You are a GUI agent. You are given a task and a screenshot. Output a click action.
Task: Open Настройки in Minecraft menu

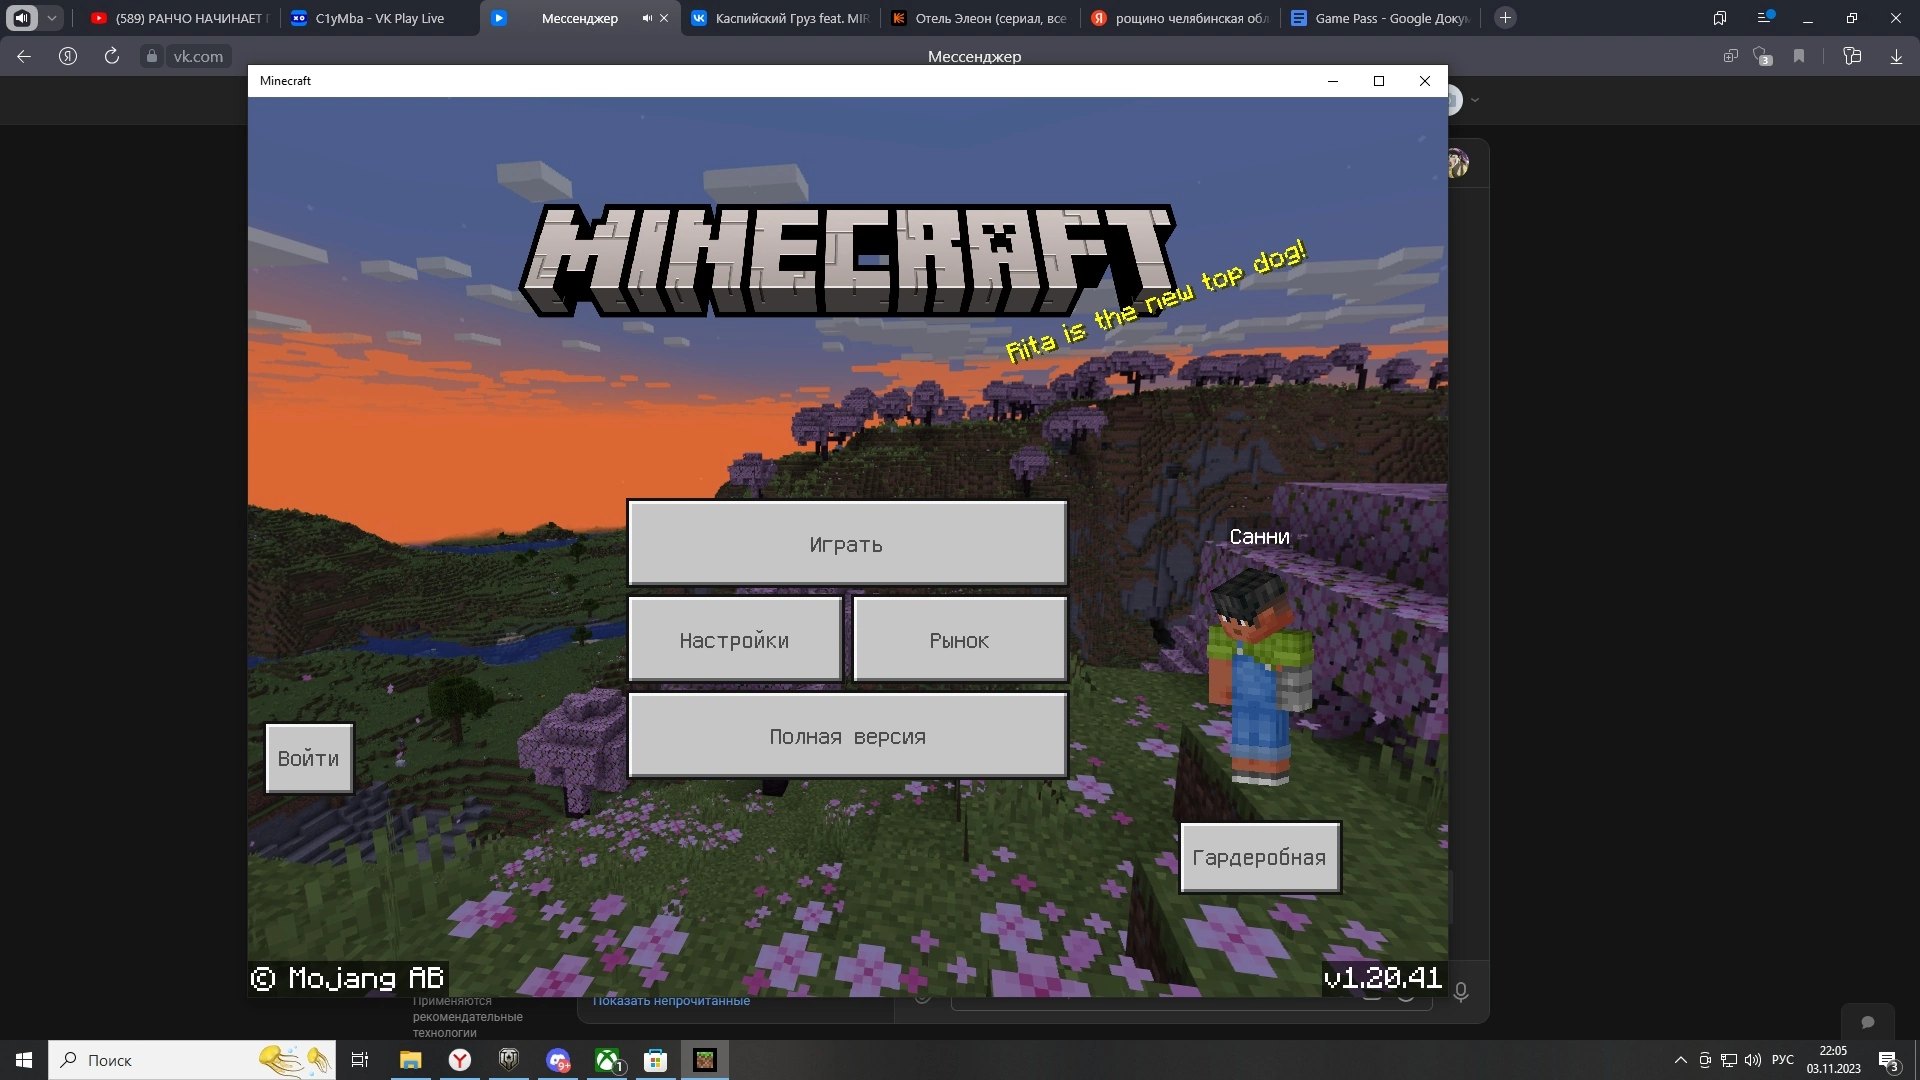(x=734, y=640)
